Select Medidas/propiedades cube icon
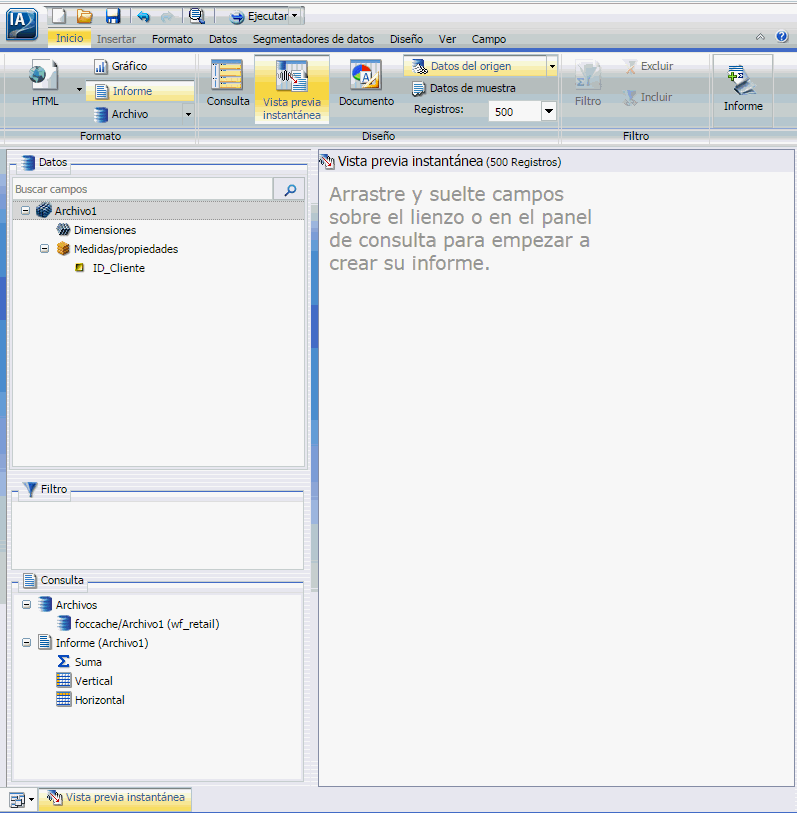The image size is (797, 813). (x=63, y=249)
